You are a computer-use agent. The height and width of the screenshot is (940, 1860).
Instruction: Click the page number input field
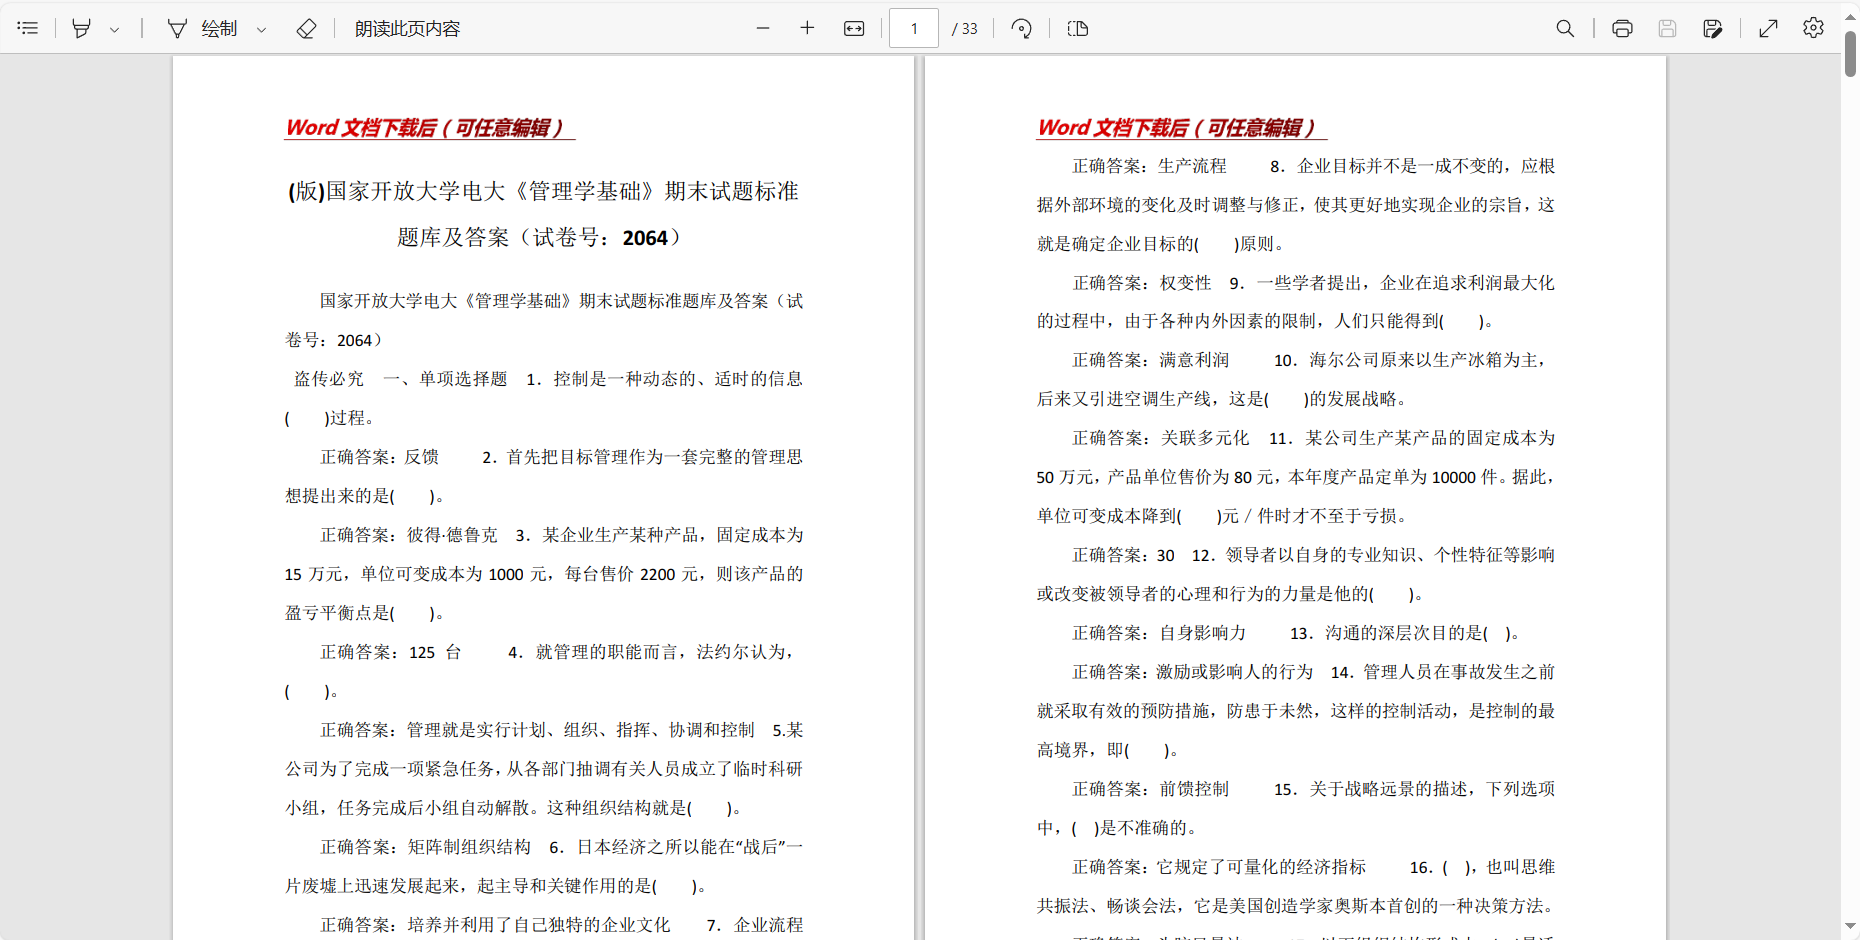(x=914, y=28)
